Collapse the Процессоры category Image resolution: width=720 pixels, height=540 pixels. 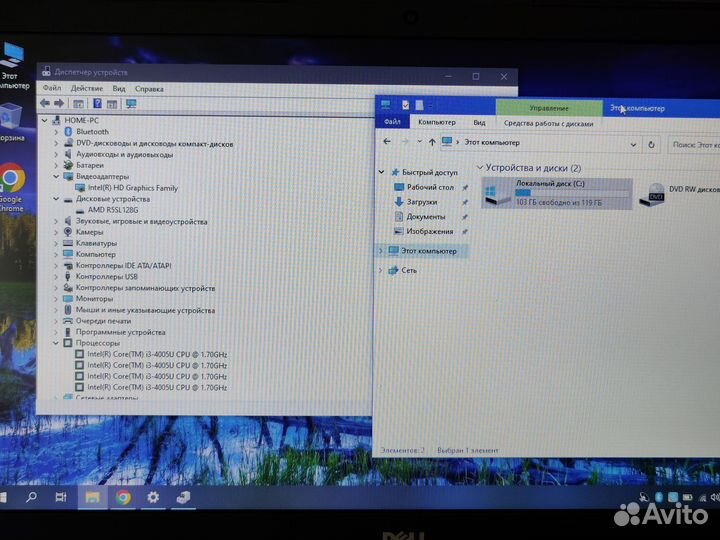click(x=56, y=343)
